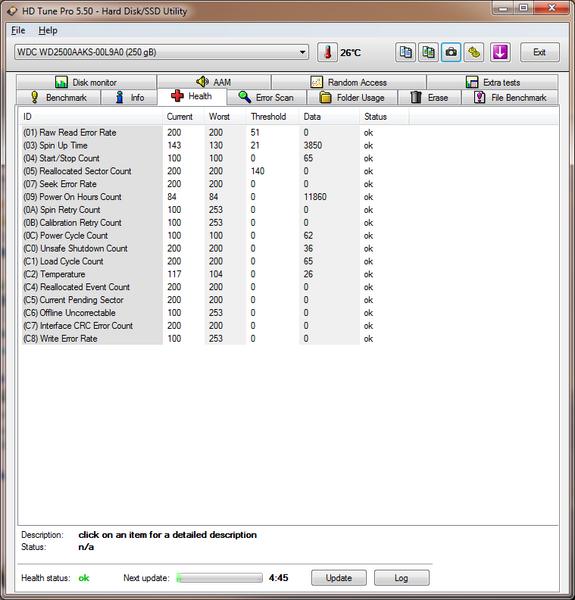Open options with the yellow tools icon

click(474, 52)
